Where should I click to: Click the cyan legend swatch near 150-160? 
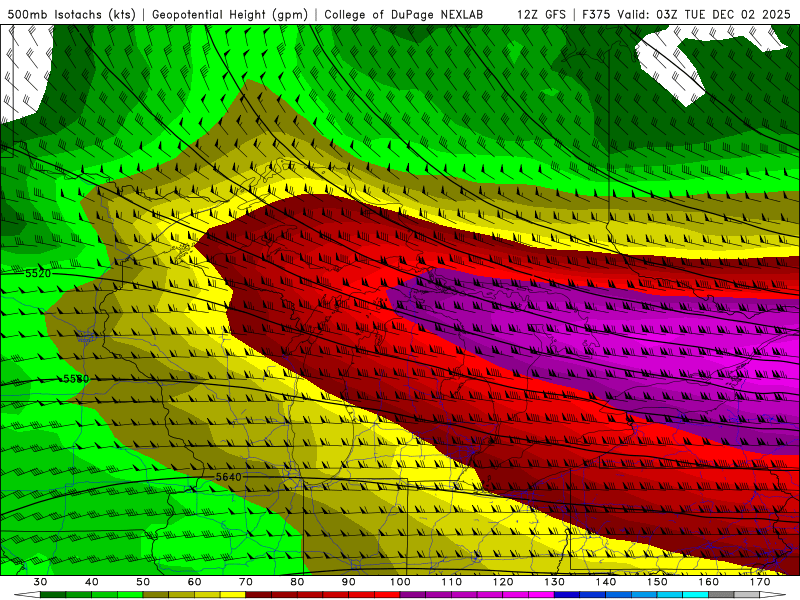[696, 595]
